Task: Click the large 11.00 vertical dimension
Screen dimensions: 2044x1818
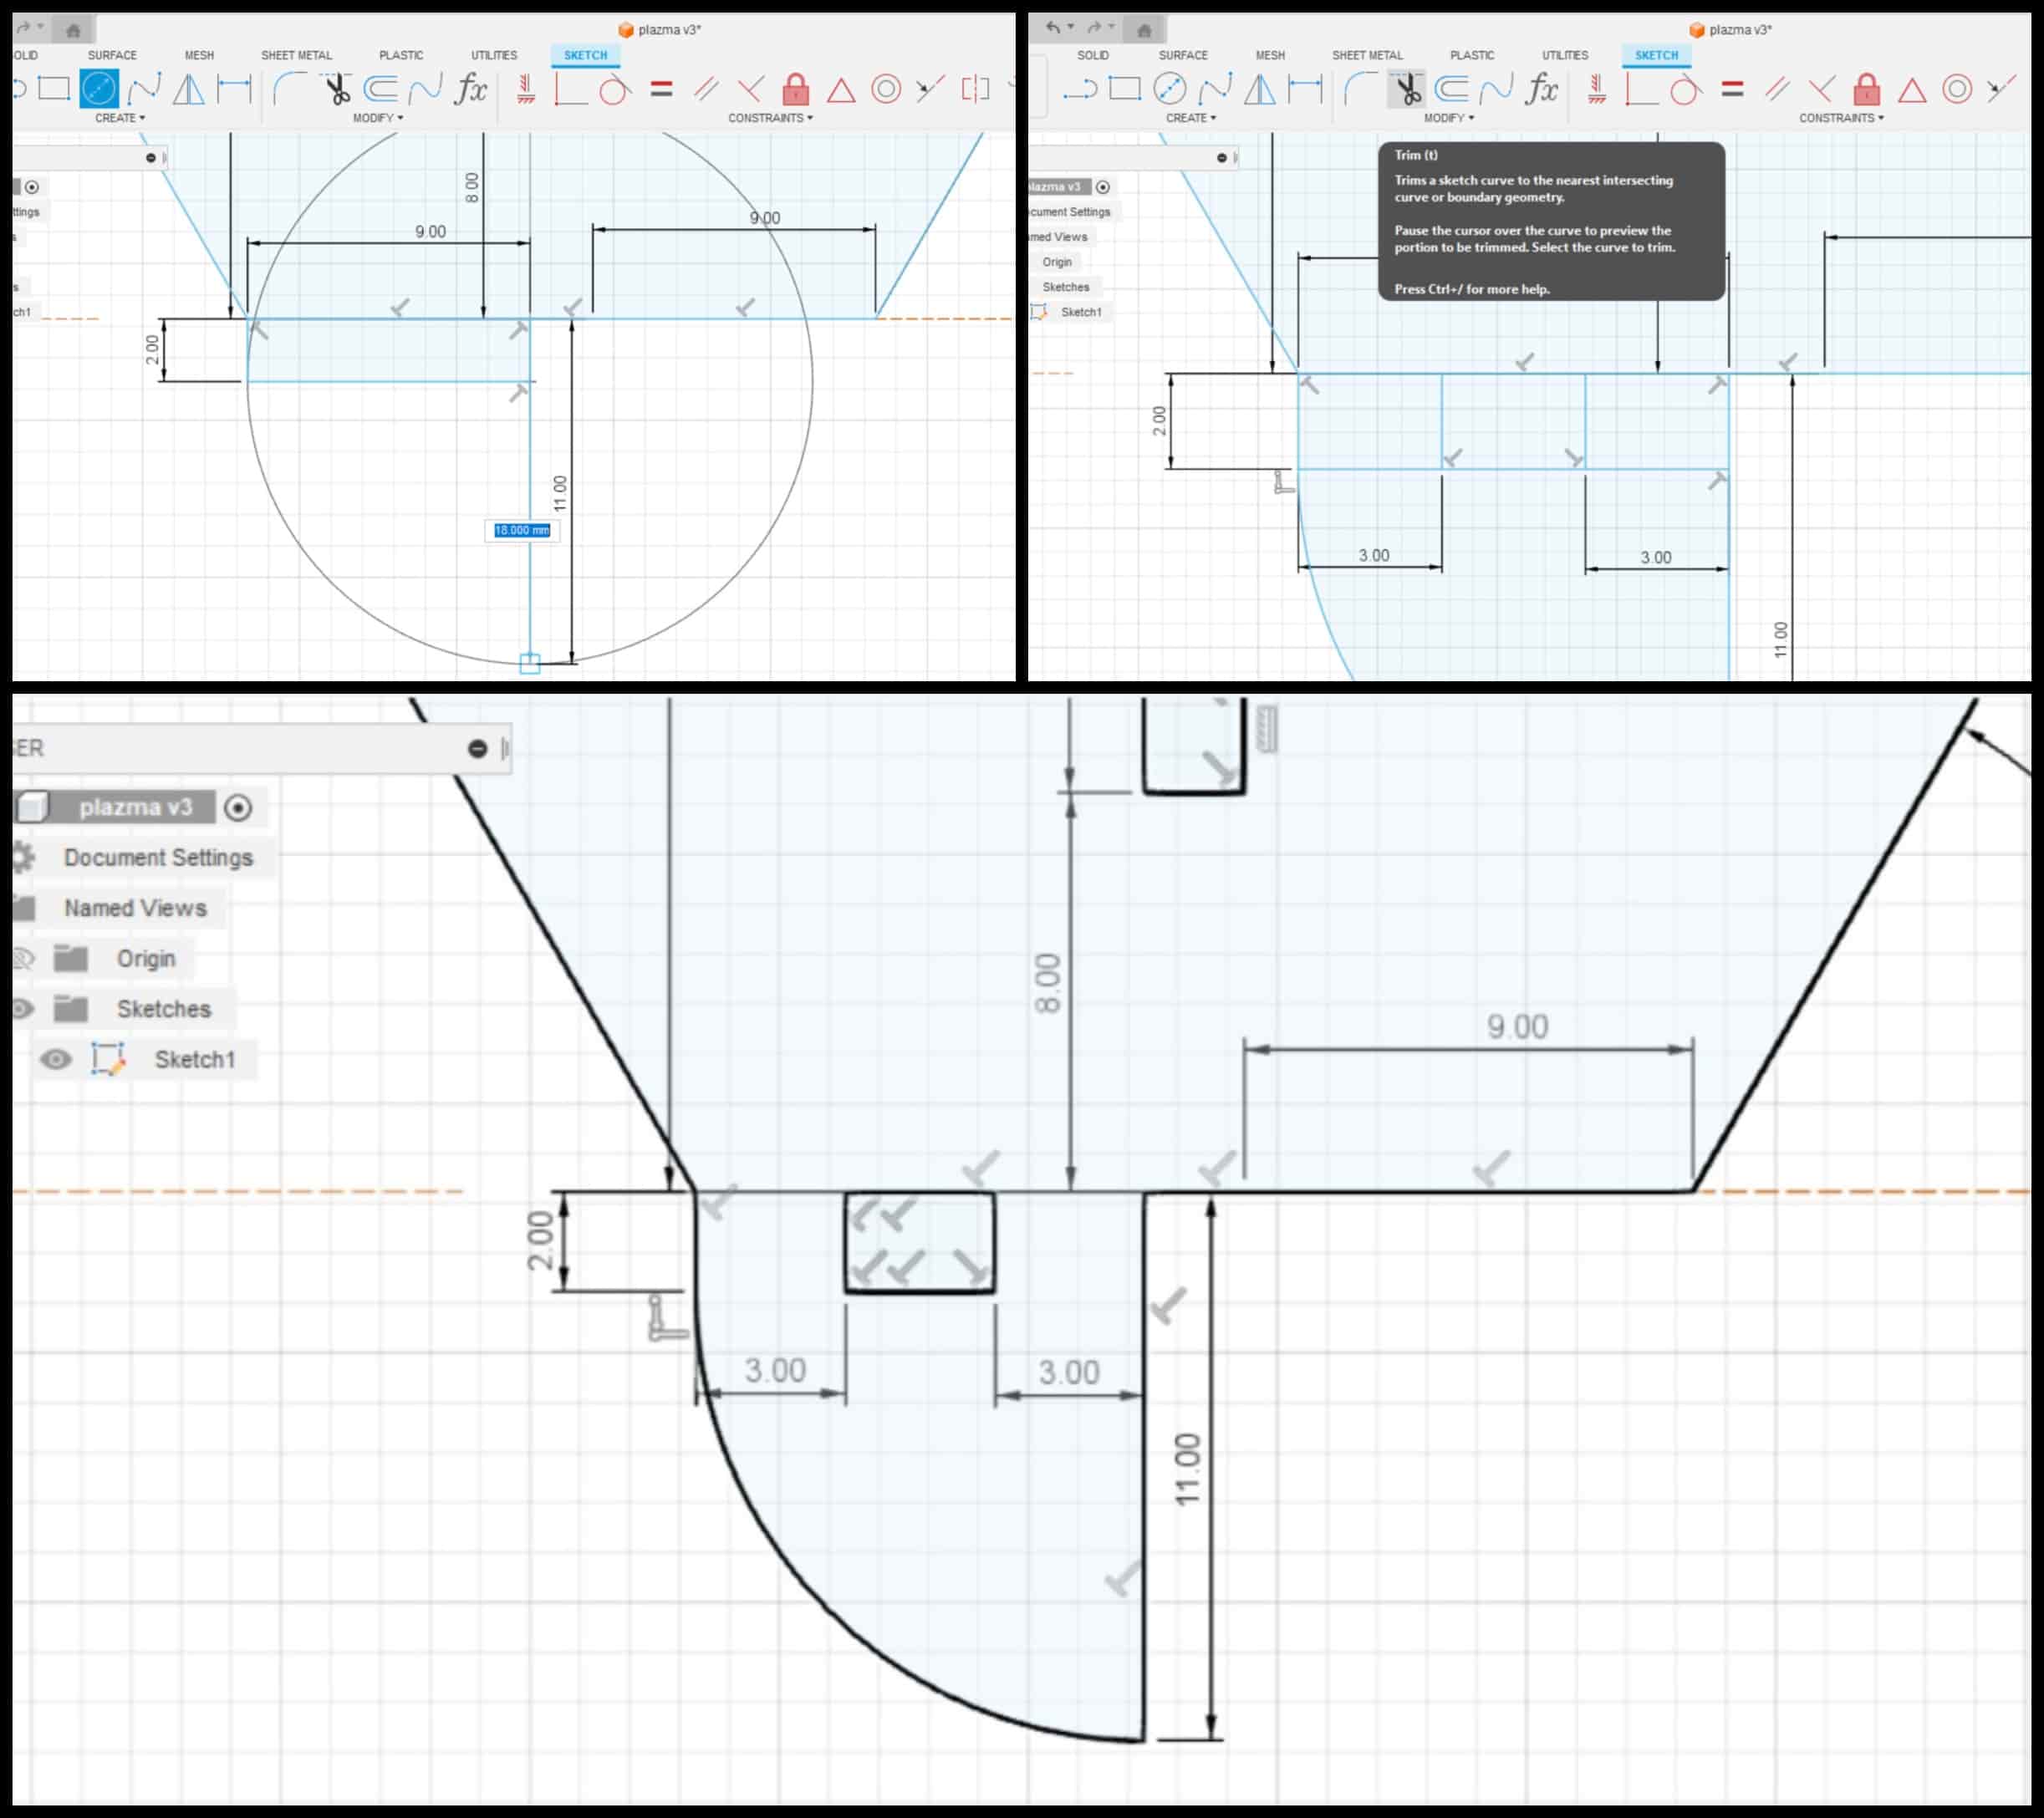Action: (x=1186, y=1469)
